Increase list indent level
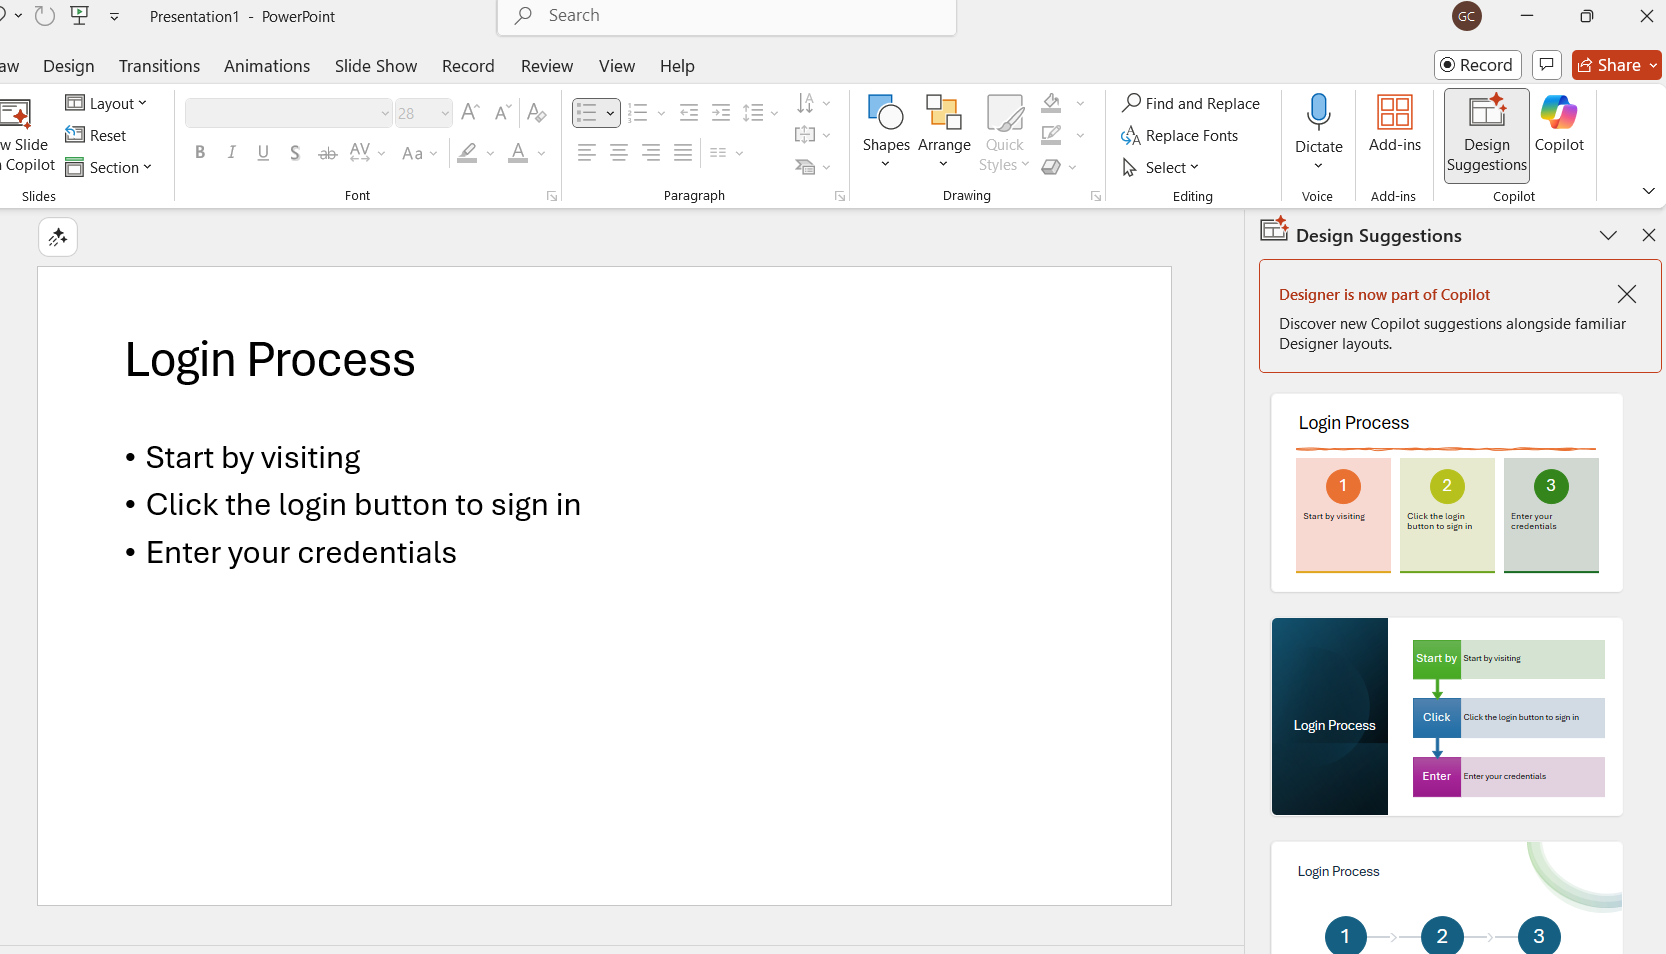This screenshot has height=954, width=1666. [721, 113]
